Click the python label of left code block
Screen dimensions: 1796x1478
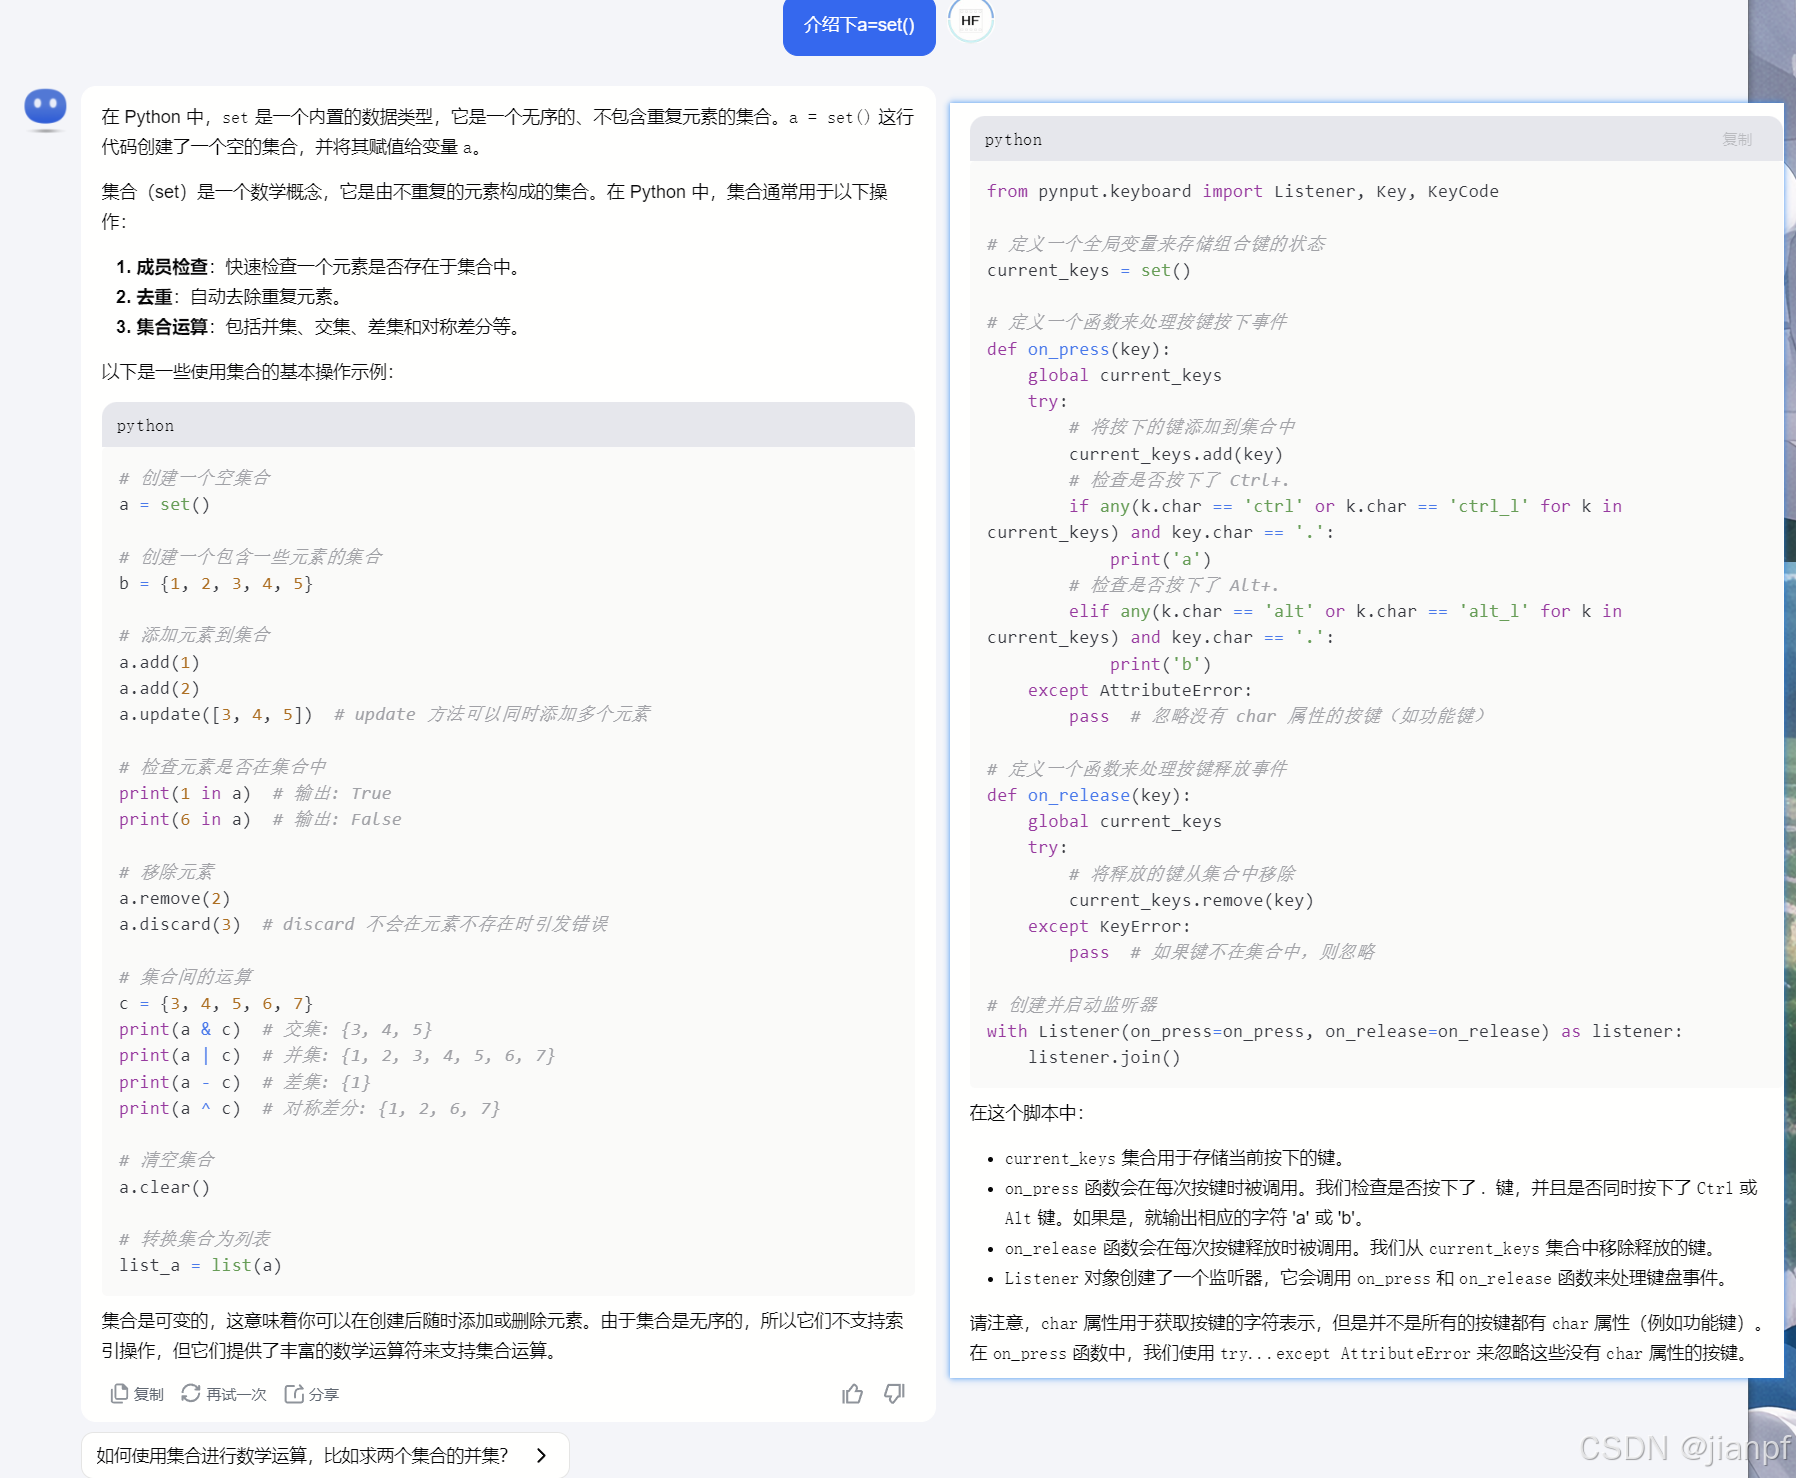(x=145, y=426)
